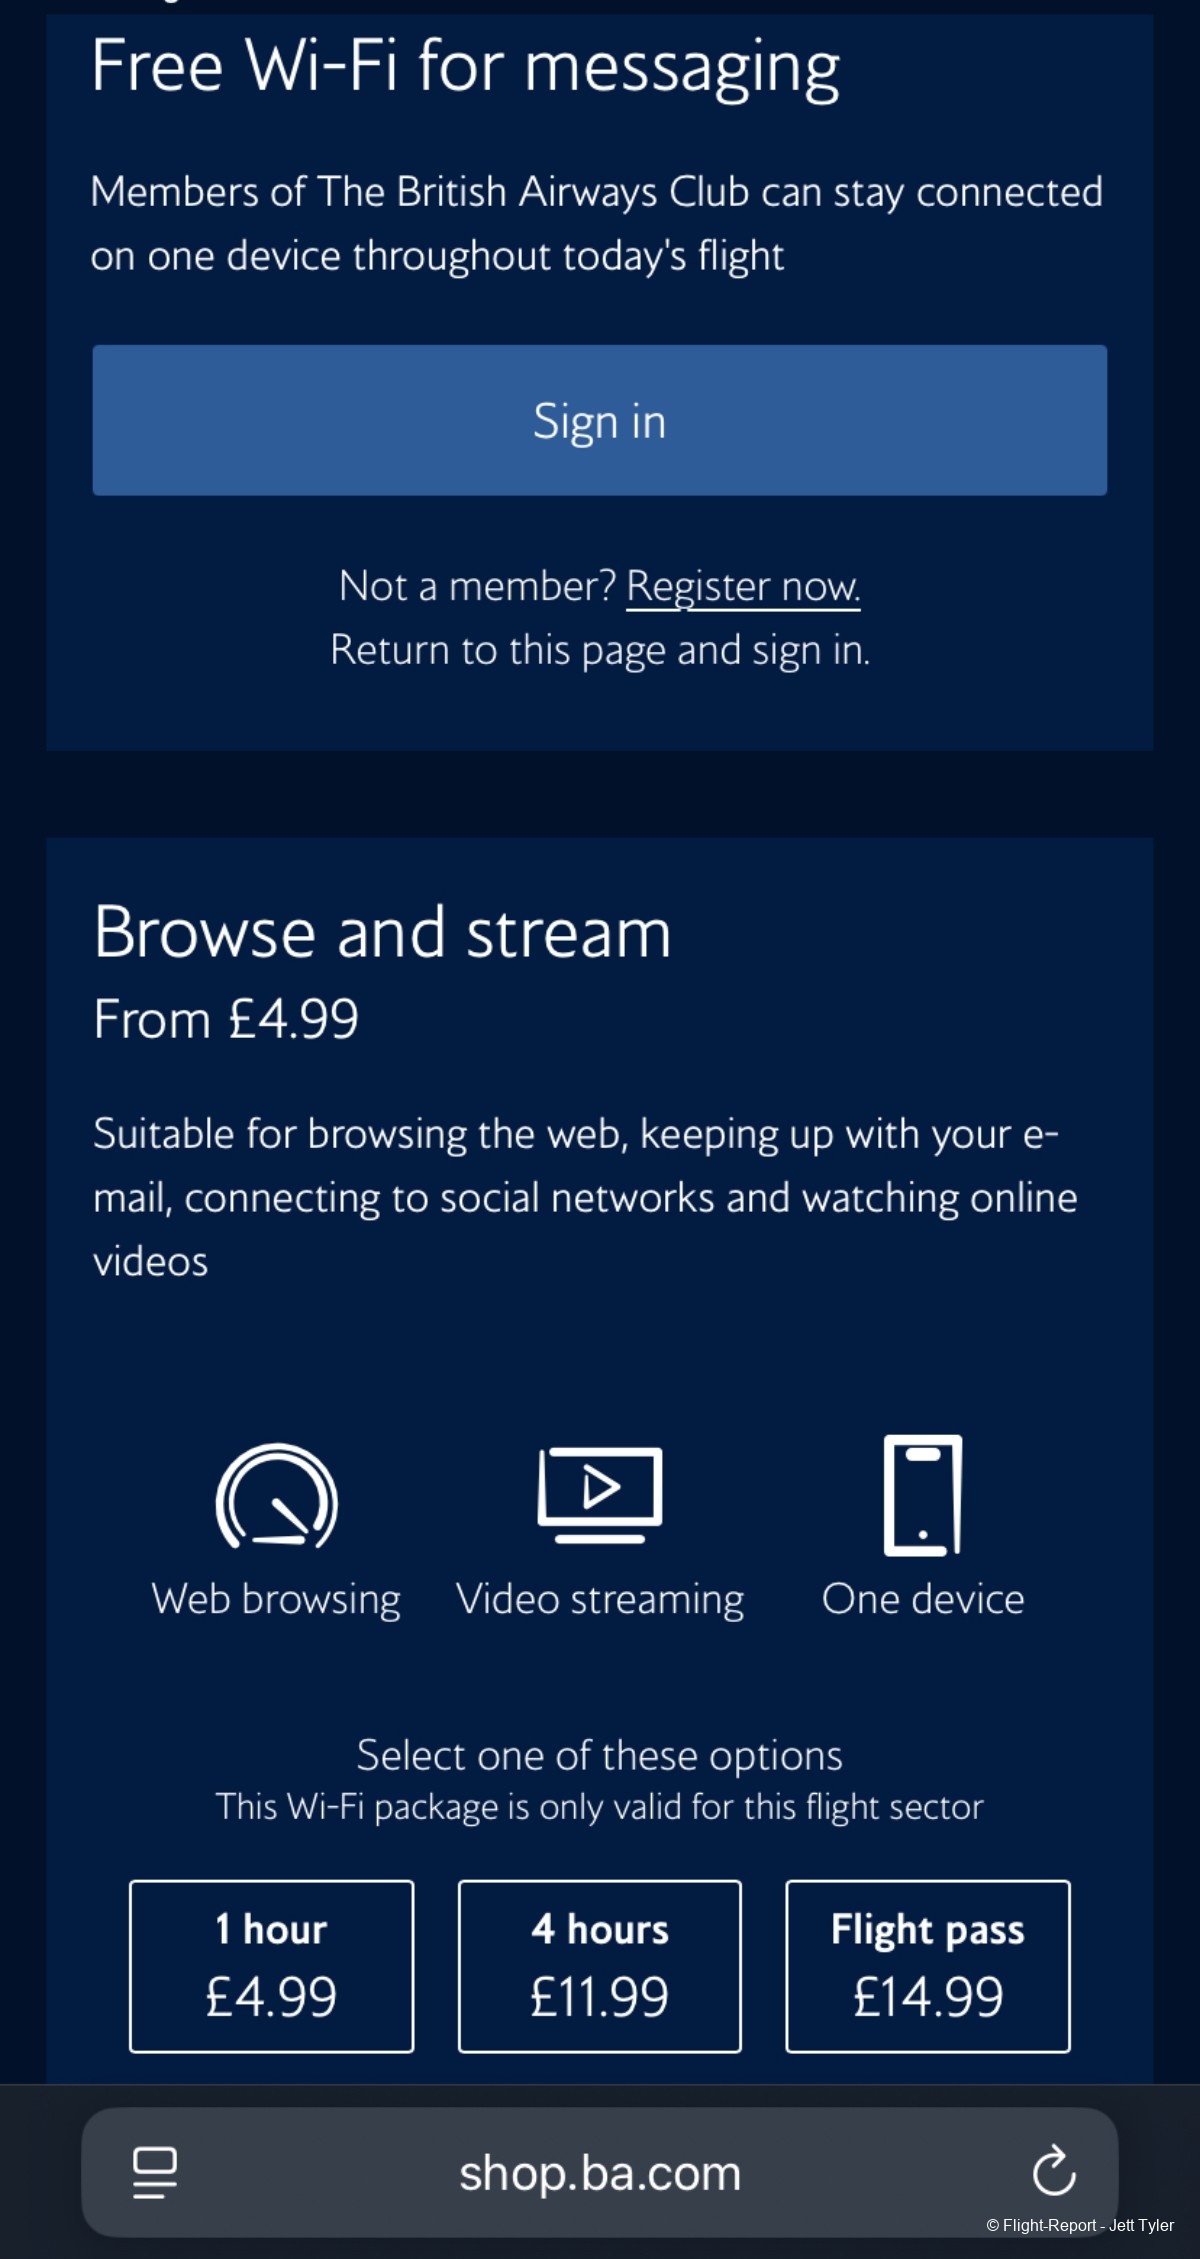The height and width of the screenshot is (2259, 1200).
Task: Click the "Free Wi-Fi for messaging" heading
Action: tap(466, 68)
